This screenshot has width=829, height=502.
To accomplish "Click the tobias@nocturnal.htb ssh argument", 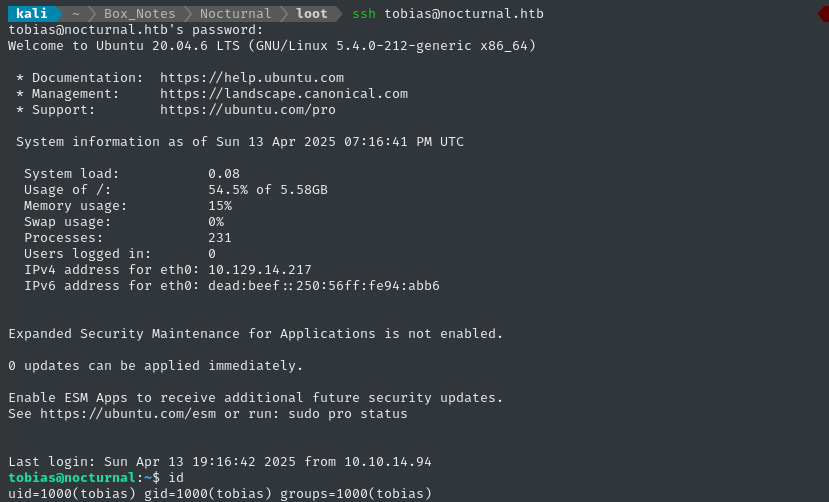I will tap(464, 14).
